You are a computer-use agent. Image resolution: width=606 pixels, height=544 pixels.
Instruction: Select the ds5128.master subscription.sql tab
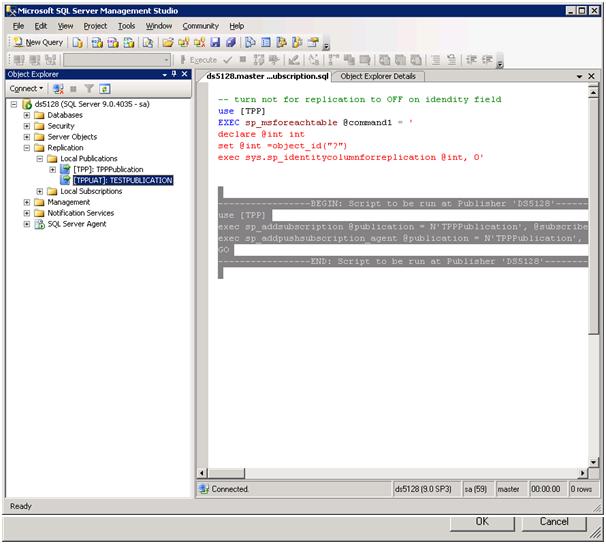[267, 76]
